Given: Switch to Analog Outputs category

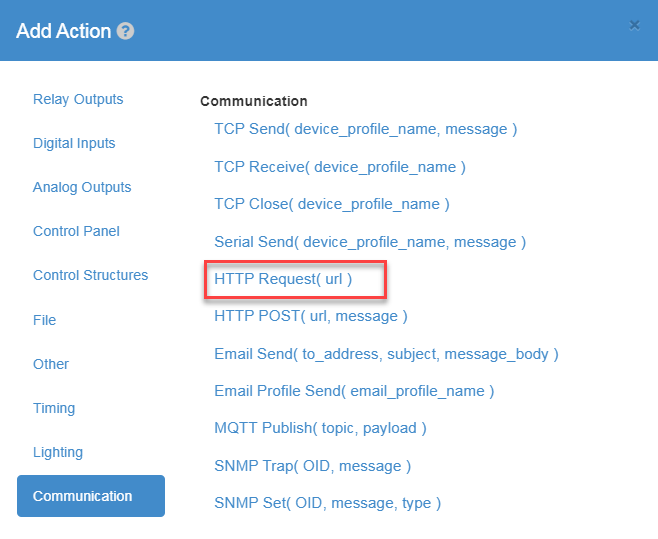Looking at the screenshot, I should 82,187.
